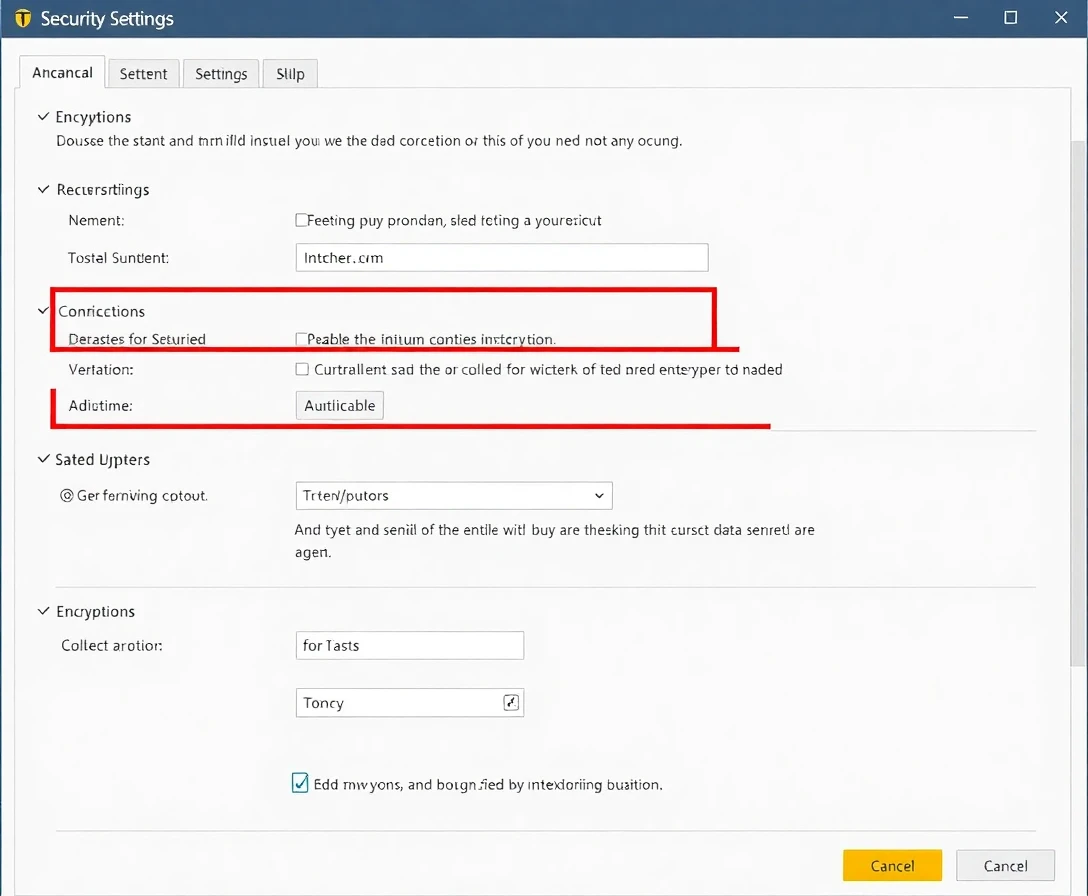
Task: Check the Curtrallent sad checkbox
Action: coord(302,369)
